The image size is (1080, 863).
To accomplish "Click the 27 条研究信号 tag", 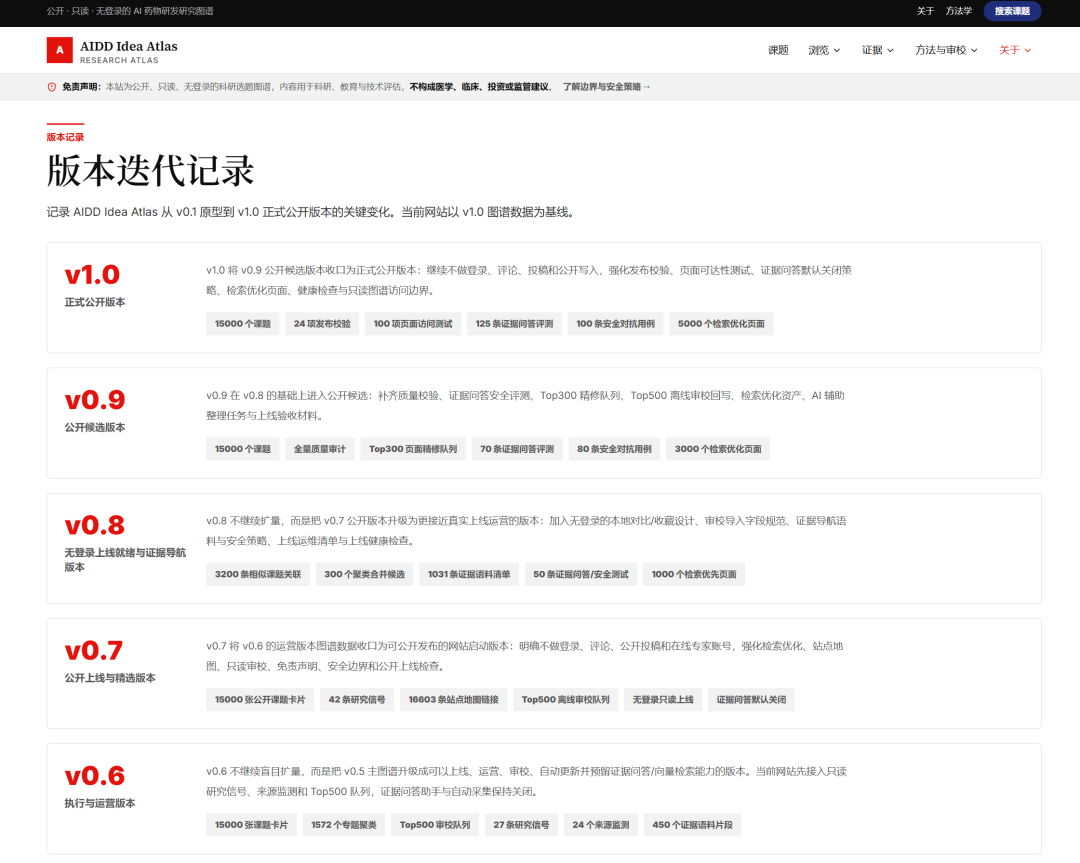I will pos(521,825).
